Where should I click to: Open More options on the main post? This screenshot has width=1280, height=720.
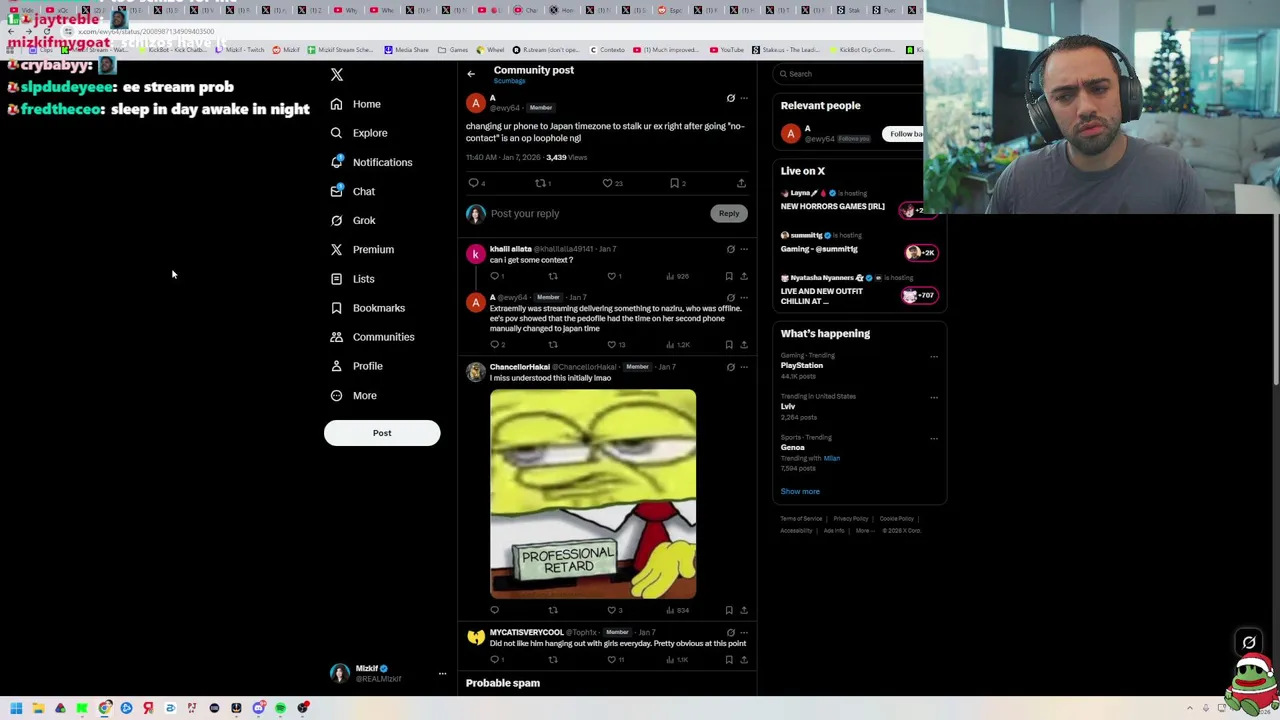click(743, 99)
